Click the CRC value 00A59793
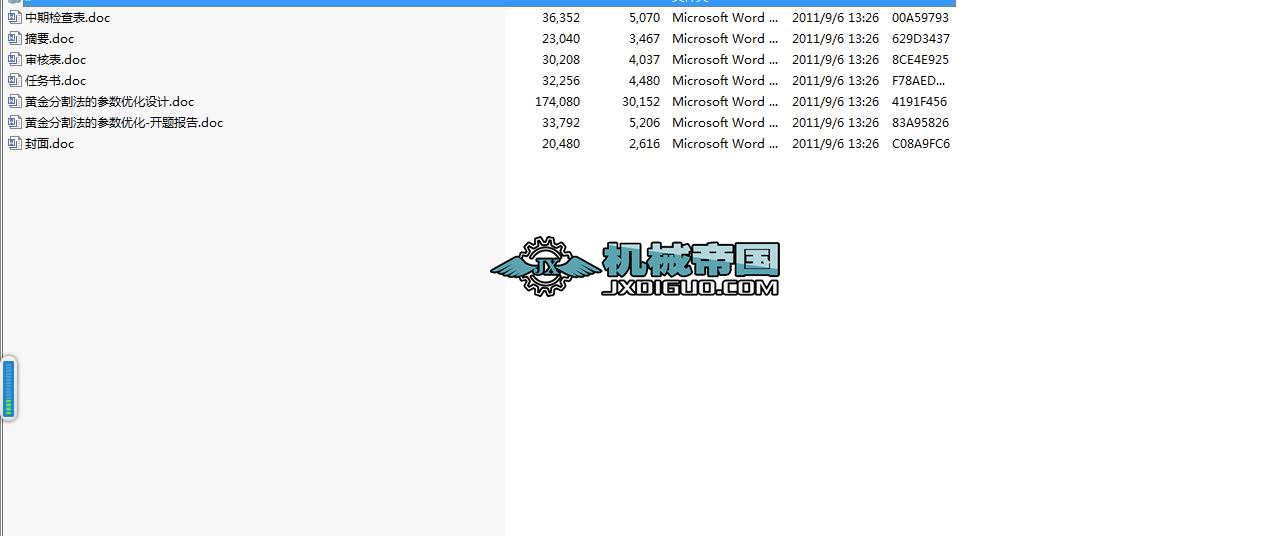The height and width of the screenshot is (536, 1273). (x=920, y=18)
